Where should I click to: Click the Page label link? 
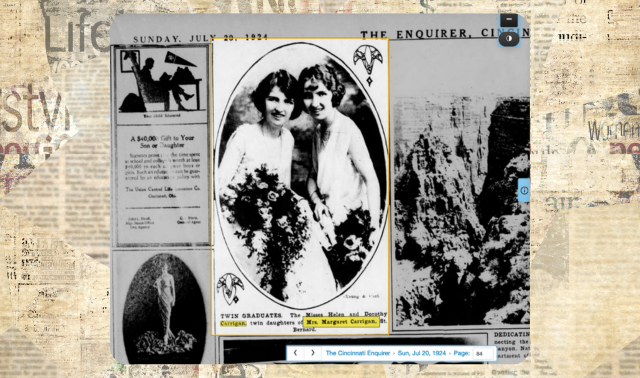[x=461, y=353]
